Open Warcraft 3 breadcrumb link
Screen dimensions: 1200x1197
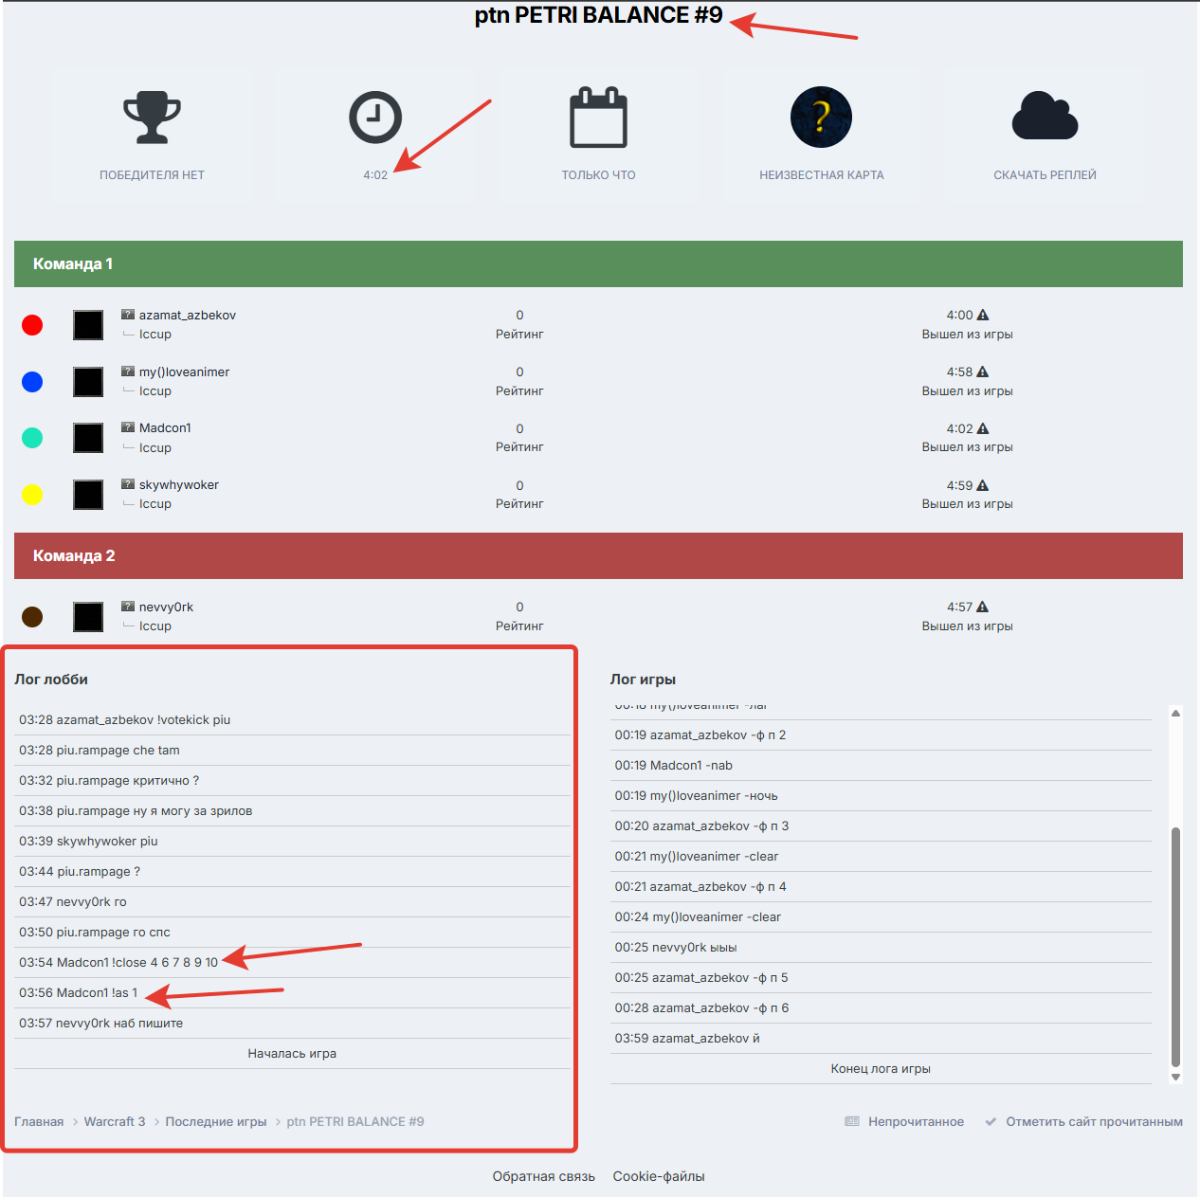tap(114, 1122)
